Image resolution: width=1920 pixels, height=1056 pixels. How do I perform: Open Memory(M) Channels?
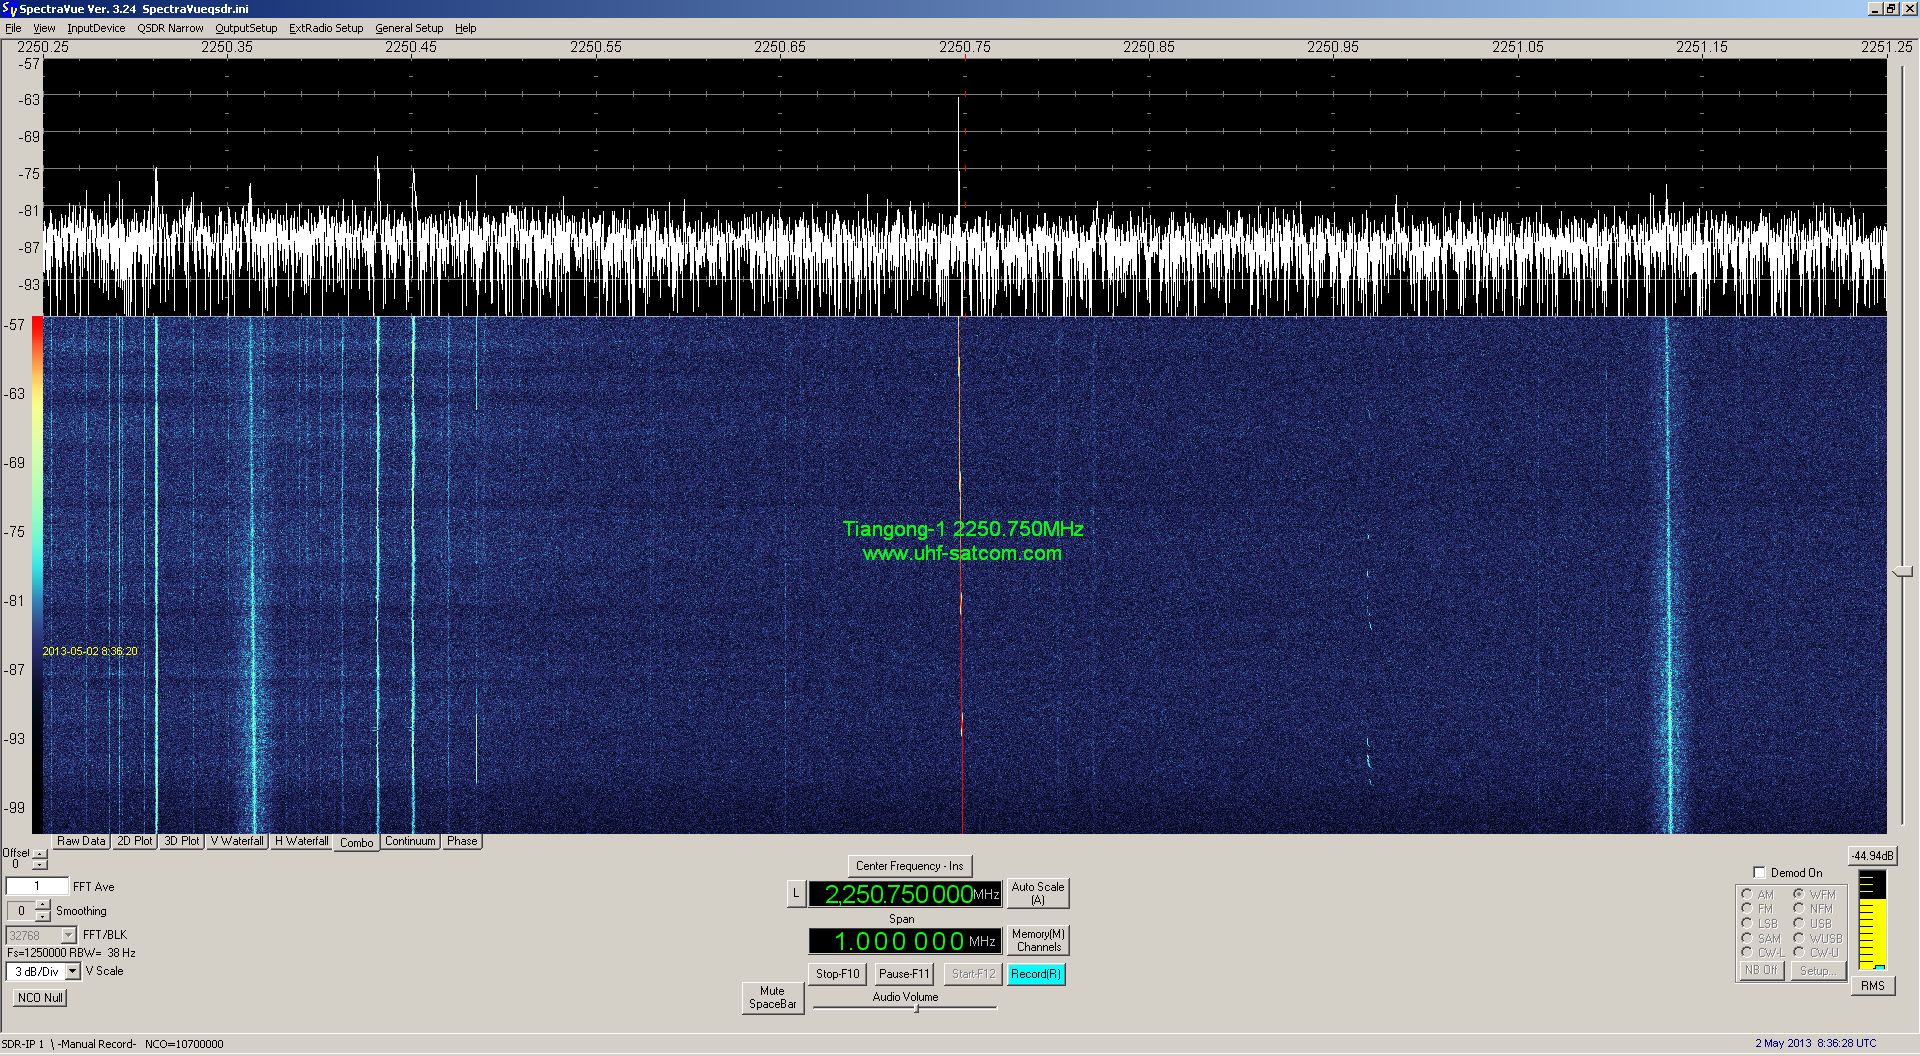[1038, 940]
